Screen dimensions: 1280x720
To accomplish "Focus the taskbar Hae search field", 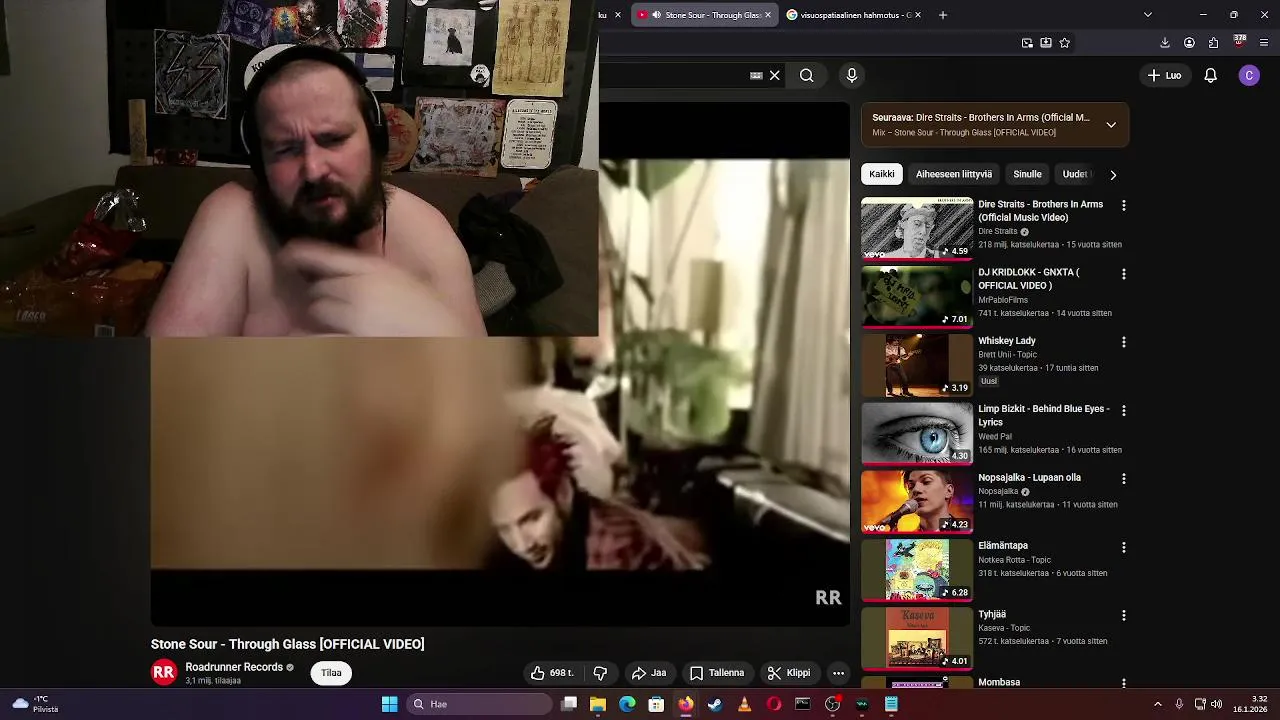I will click(x=480, y=704).
